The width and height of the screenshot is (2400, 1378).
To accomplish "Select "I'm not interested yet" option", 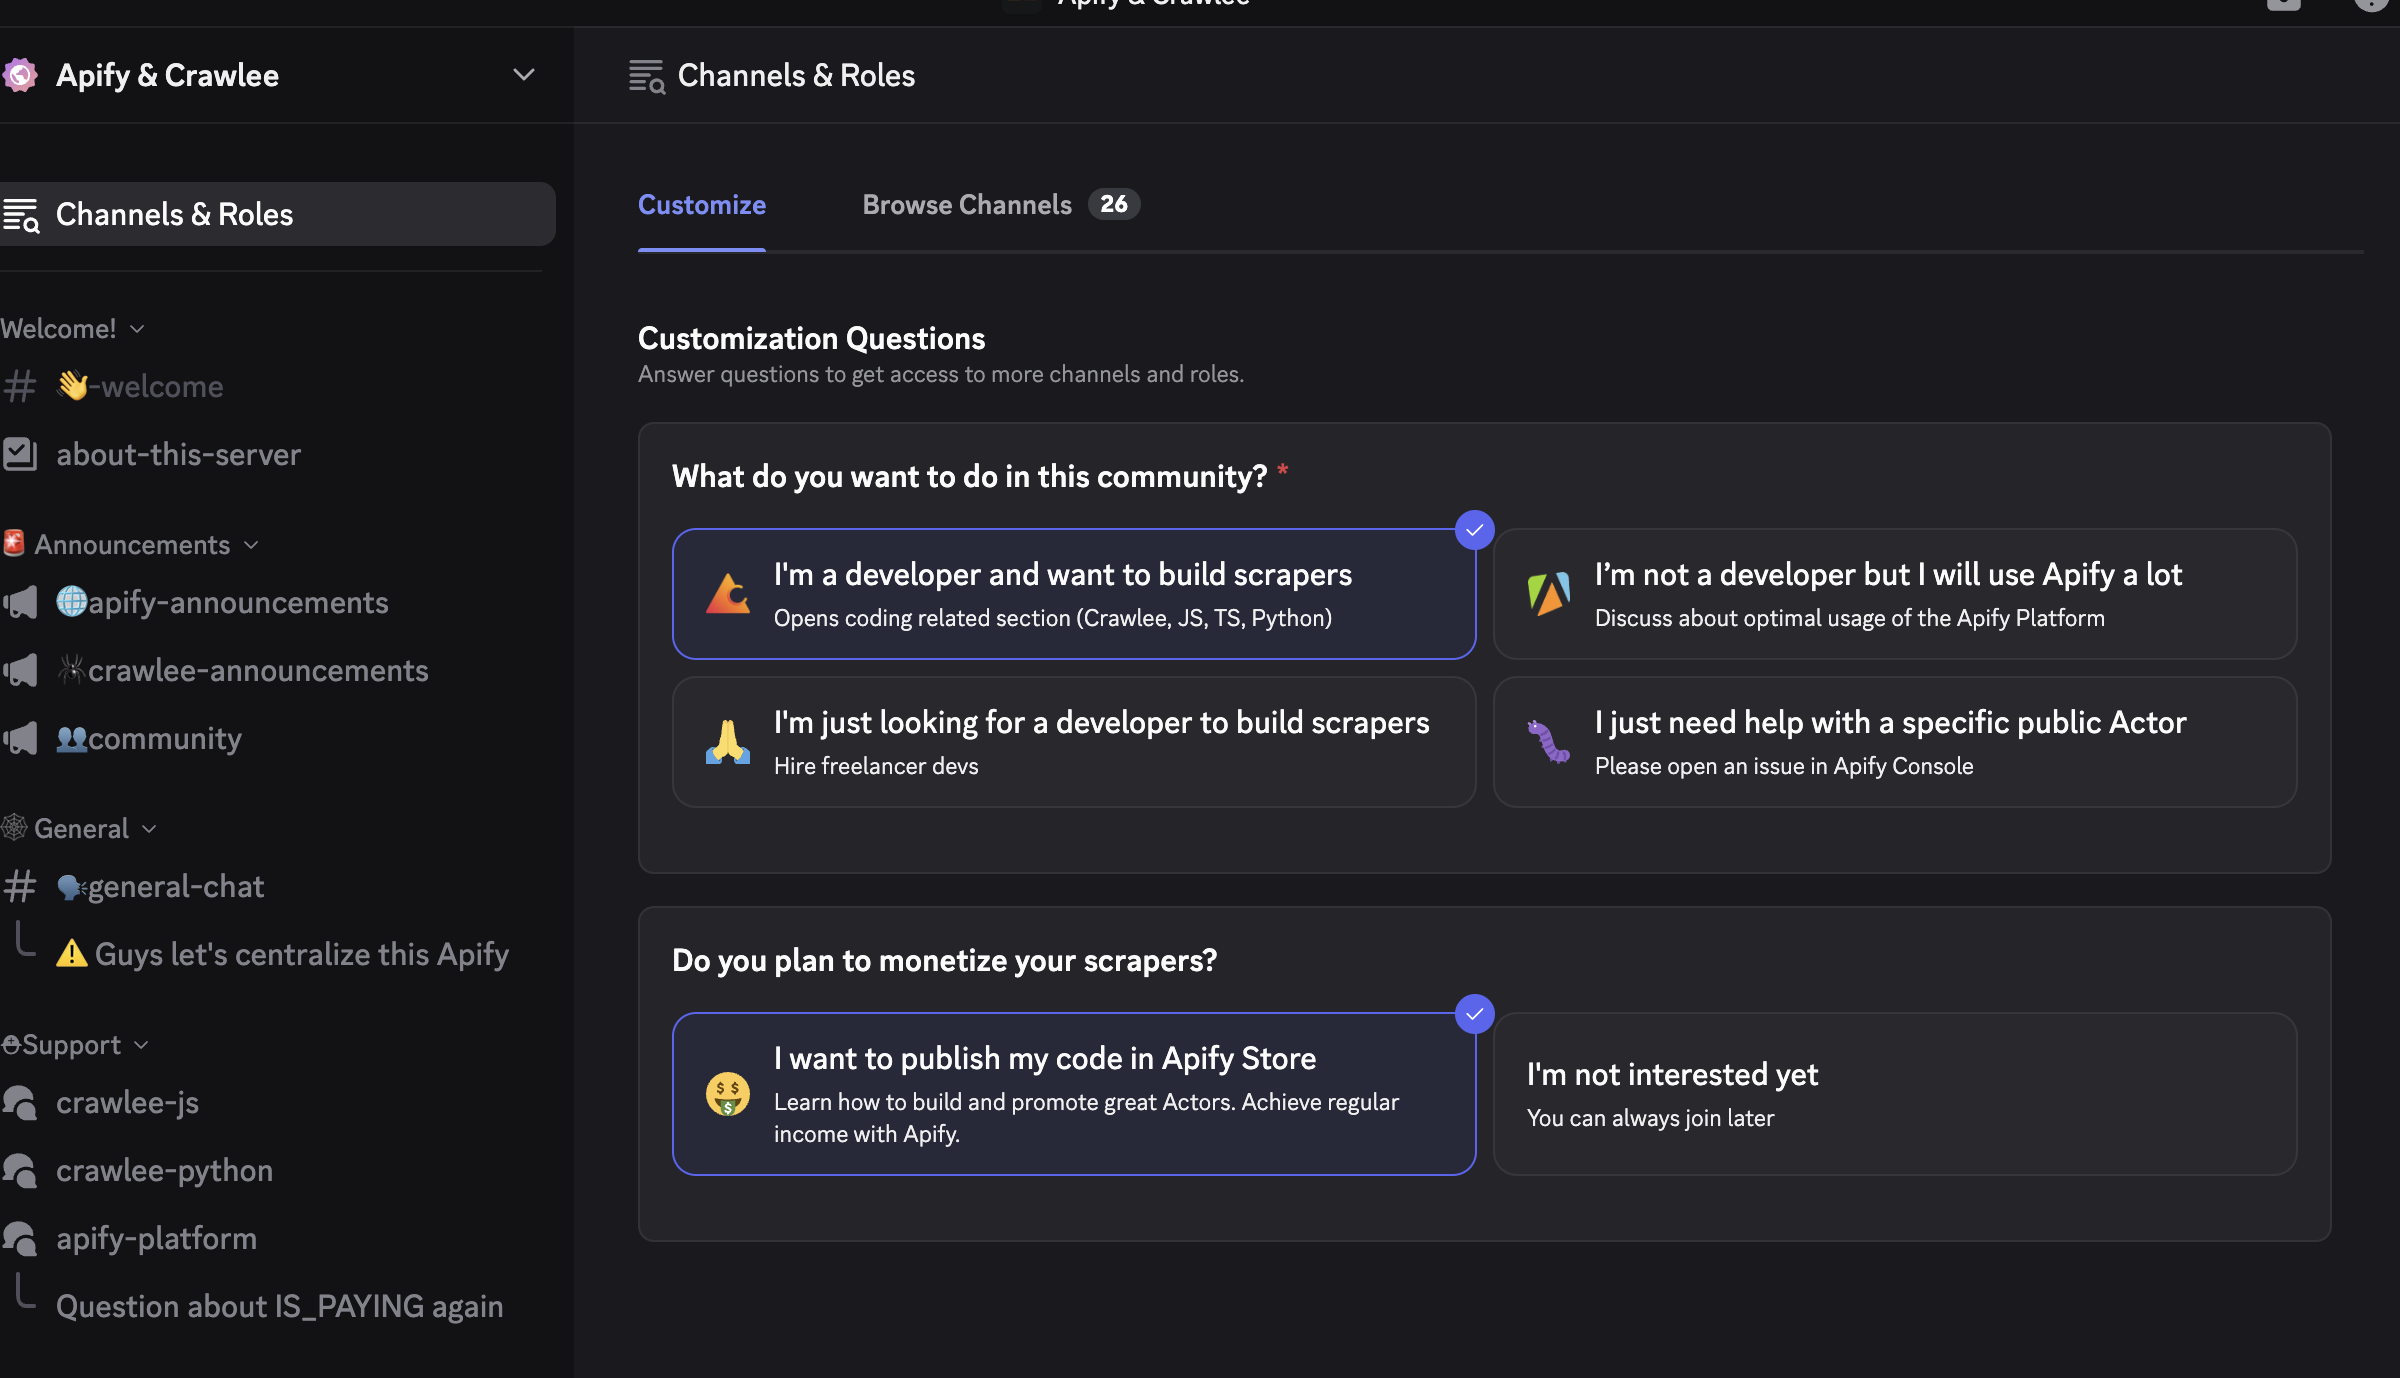I will pos(1894,1094).
